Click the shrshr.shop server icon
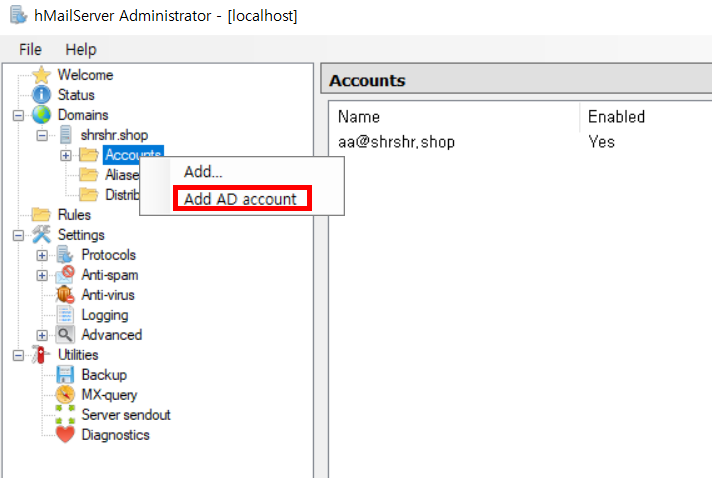 65,135
